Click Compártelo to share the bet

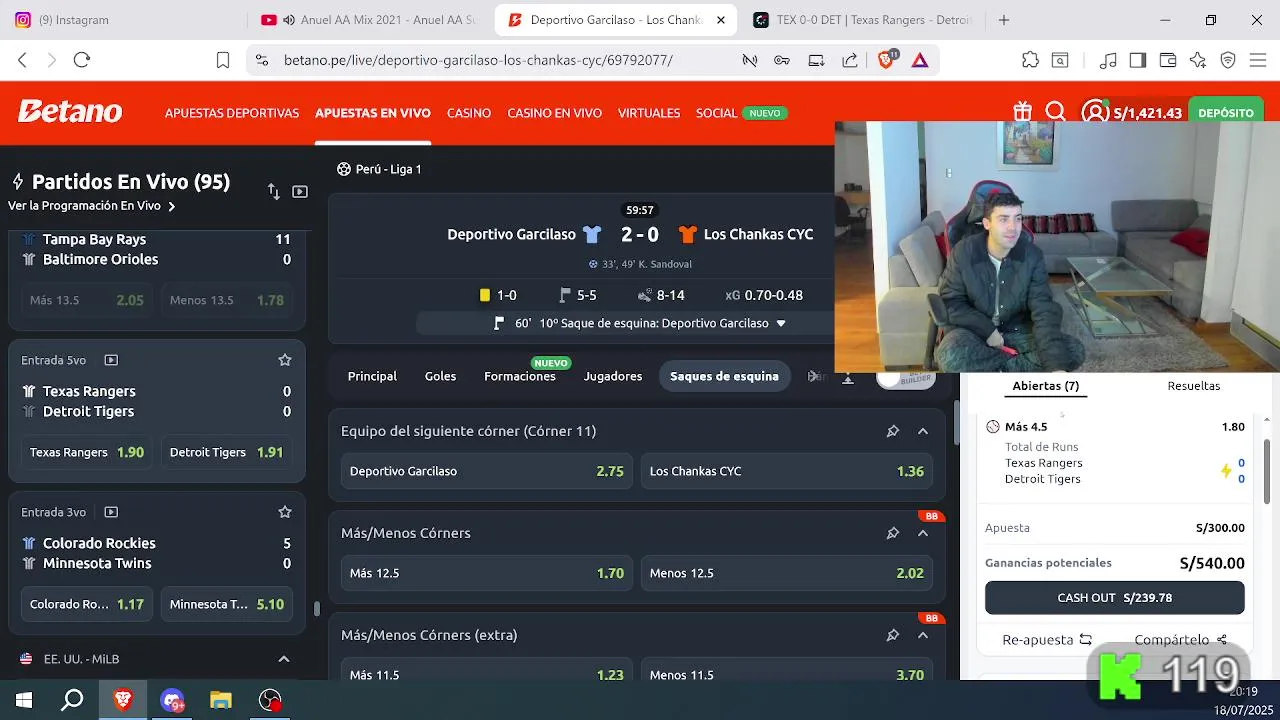1180,640
